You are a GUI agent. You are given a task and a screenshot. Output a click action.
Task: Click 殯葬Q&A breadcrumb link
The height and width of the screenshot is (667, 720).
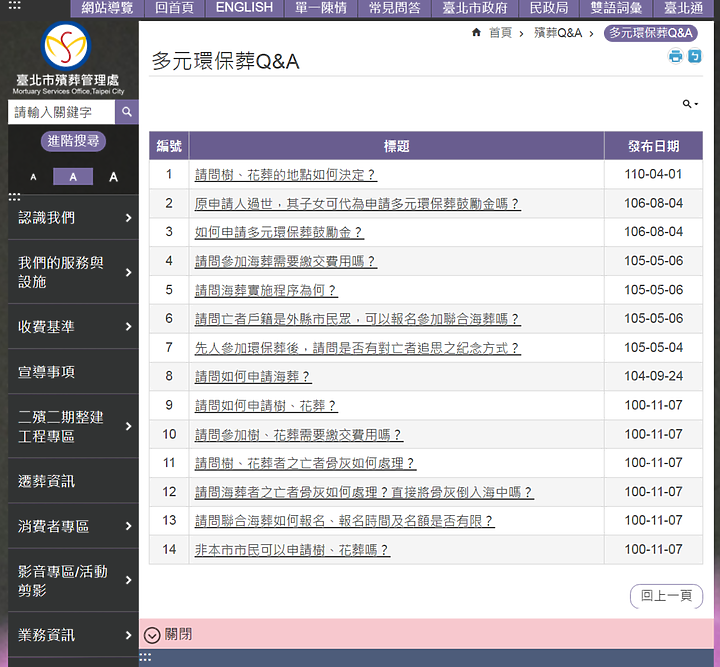coord(558,33)
